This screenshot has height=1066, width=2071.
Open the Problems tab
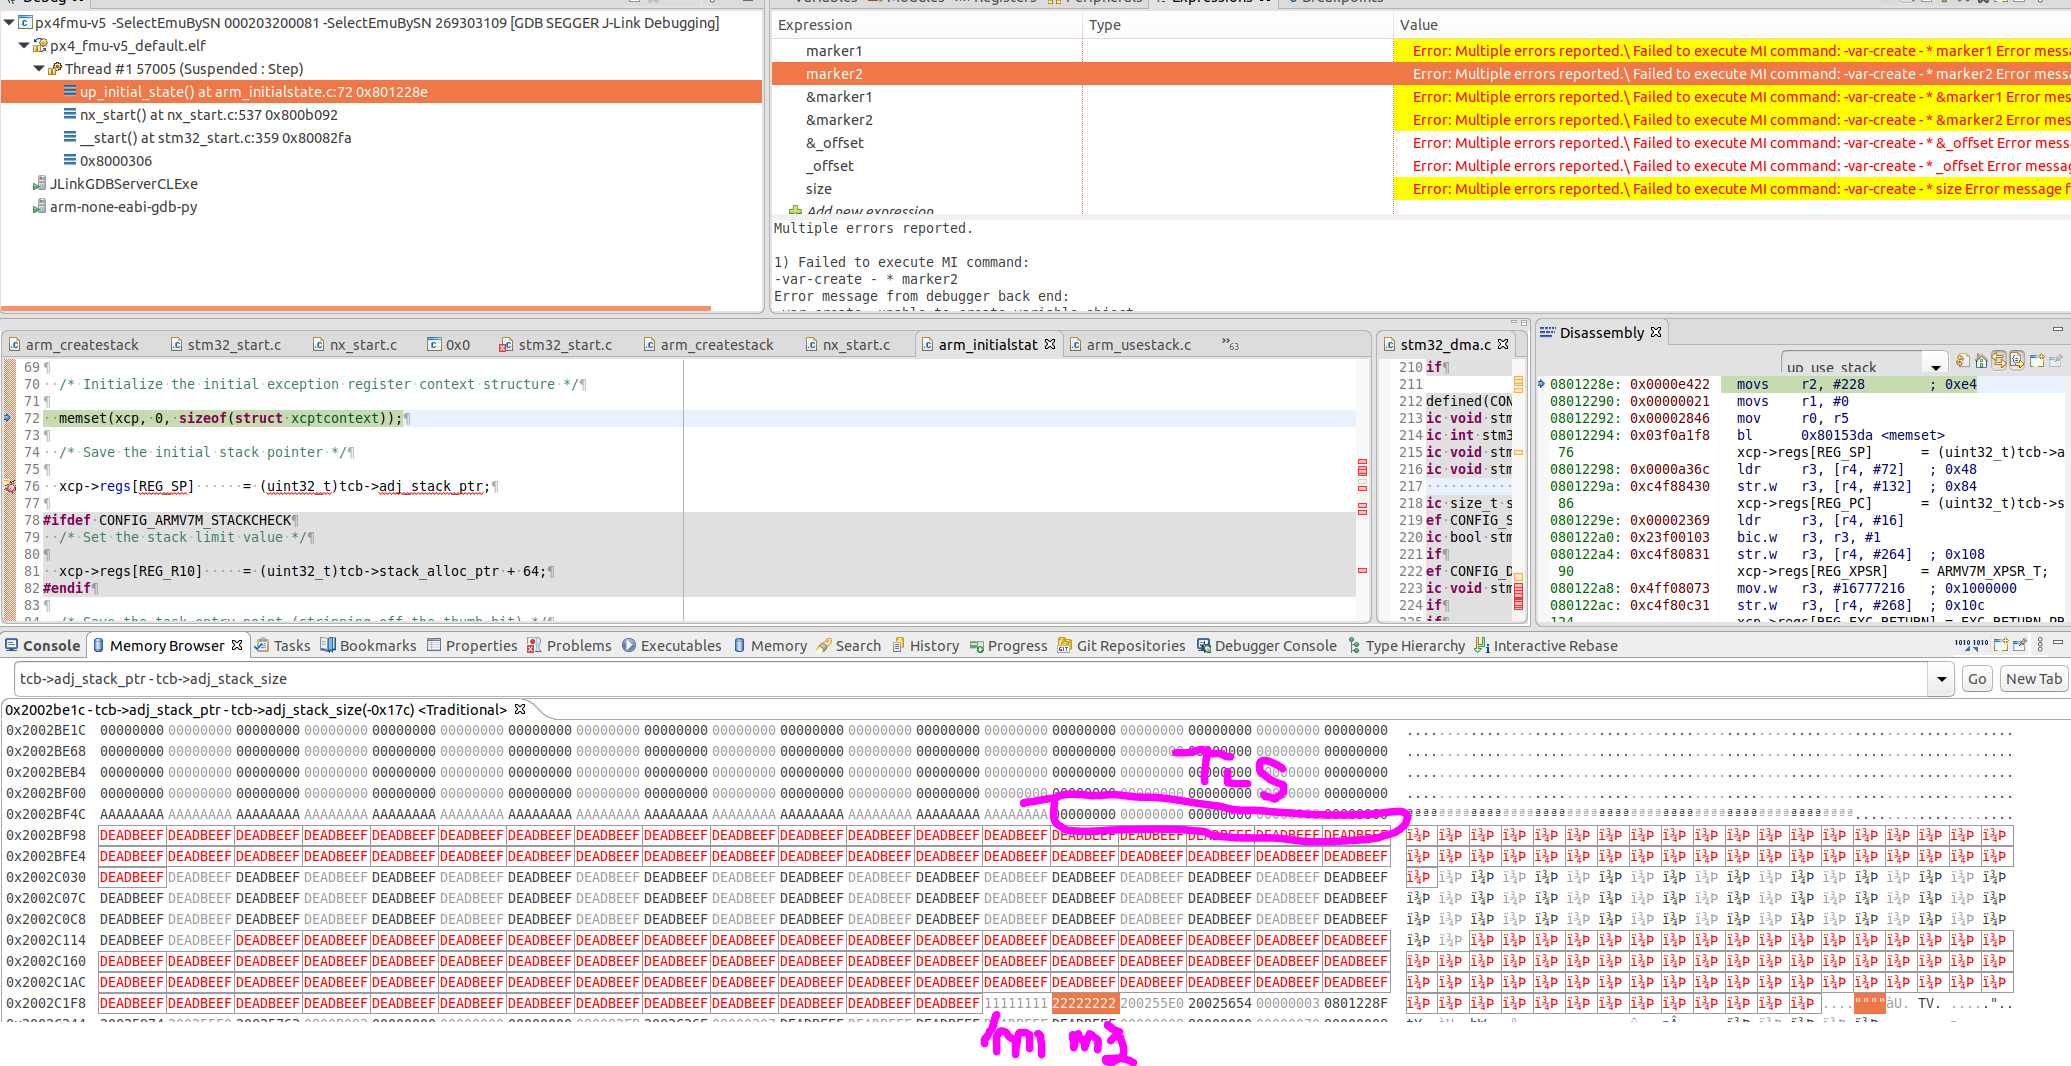click(x=569, y=646)
